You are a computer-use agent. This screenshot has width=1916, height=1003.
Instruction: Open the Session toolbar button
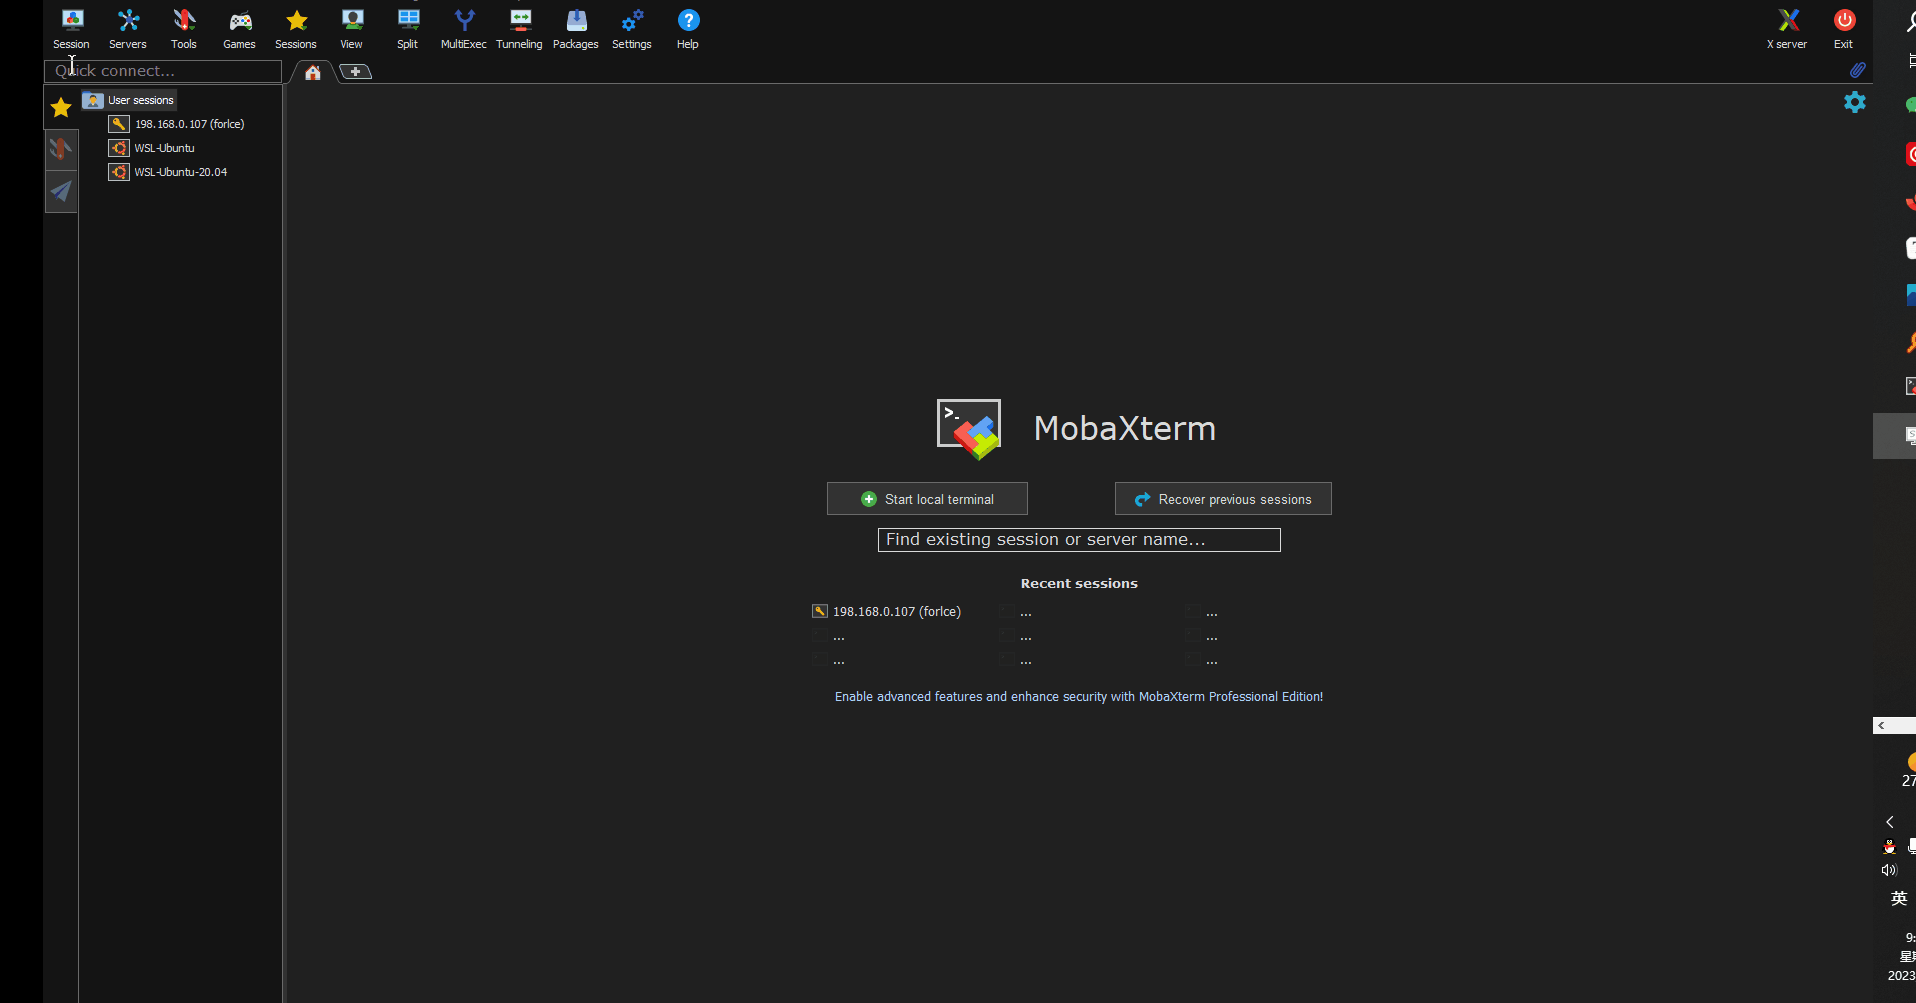point(71,29)
